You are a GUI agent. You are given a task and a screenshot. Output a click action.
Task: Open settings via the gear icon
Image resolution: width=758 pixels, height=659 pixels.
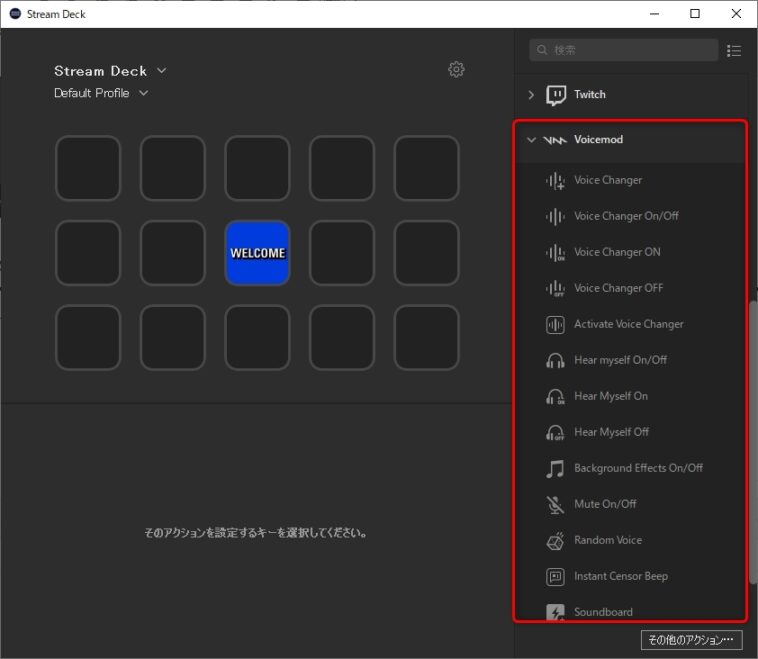(456, 70)
